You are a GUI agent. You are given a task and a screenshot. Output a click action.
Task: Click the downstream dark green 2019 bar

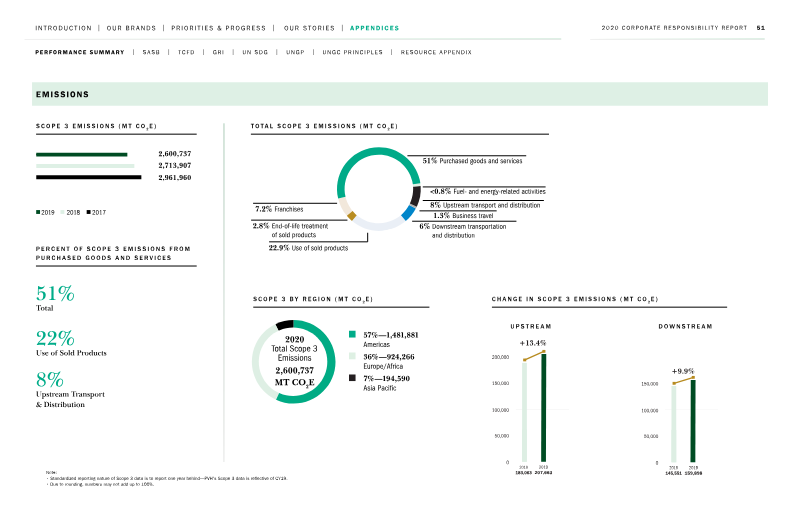tap(693, 421)
